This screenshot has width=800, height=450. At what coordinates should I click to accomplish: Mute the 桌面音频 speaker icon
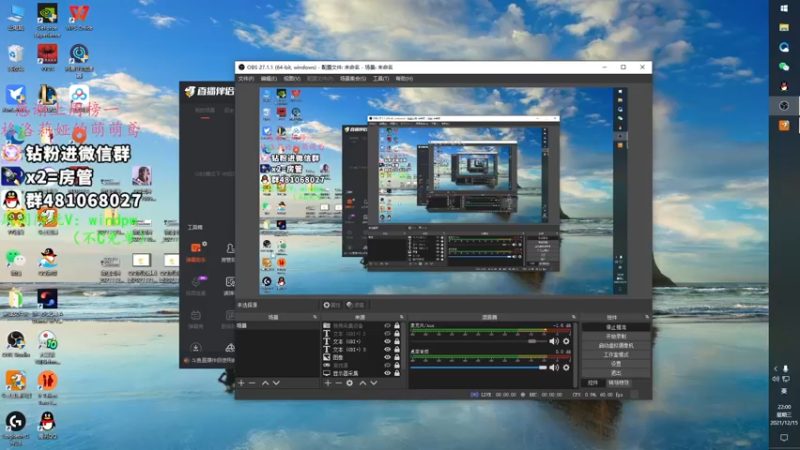click(554, 367)
